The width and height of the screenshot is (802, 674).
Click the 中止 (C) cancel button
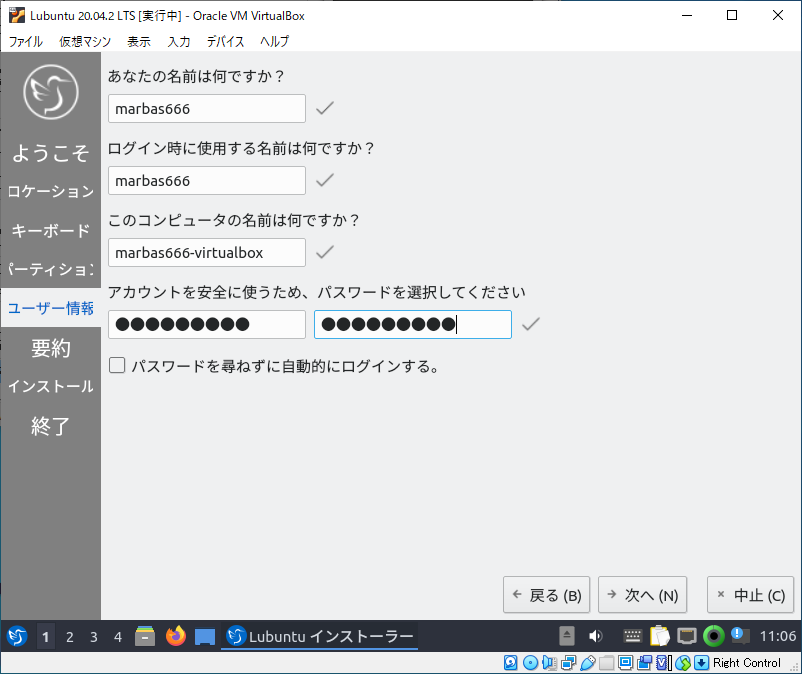(x=750, y=595)
